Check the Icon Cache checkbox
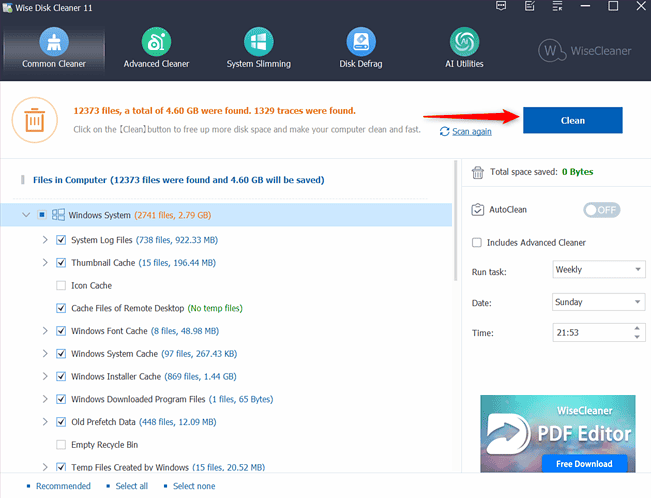Image resolution: width=651 pixels, height=498 pixels. pos(62,285)
